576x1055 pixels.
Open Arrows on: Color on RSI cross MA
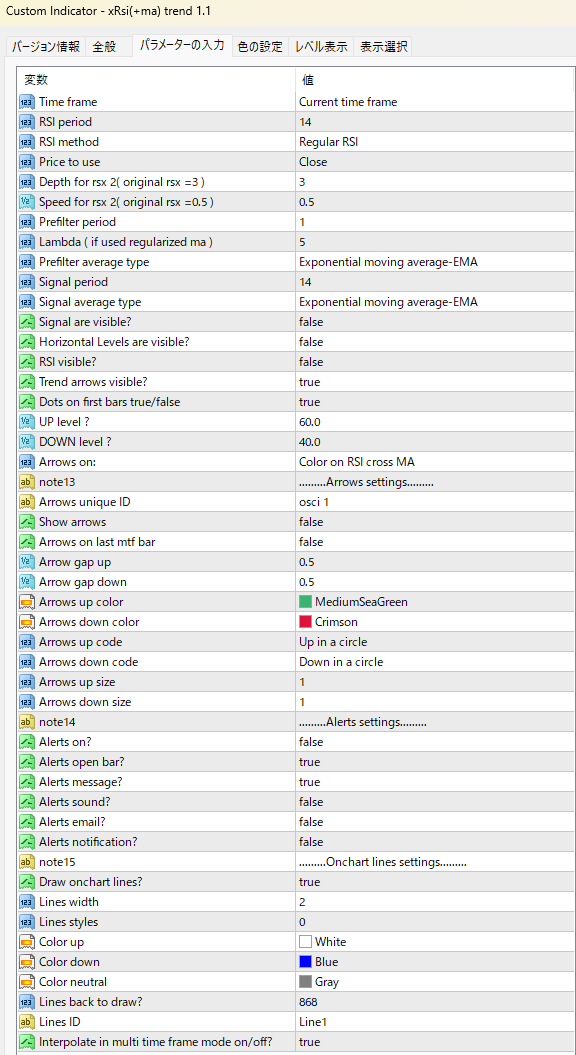tap(435, 462)
